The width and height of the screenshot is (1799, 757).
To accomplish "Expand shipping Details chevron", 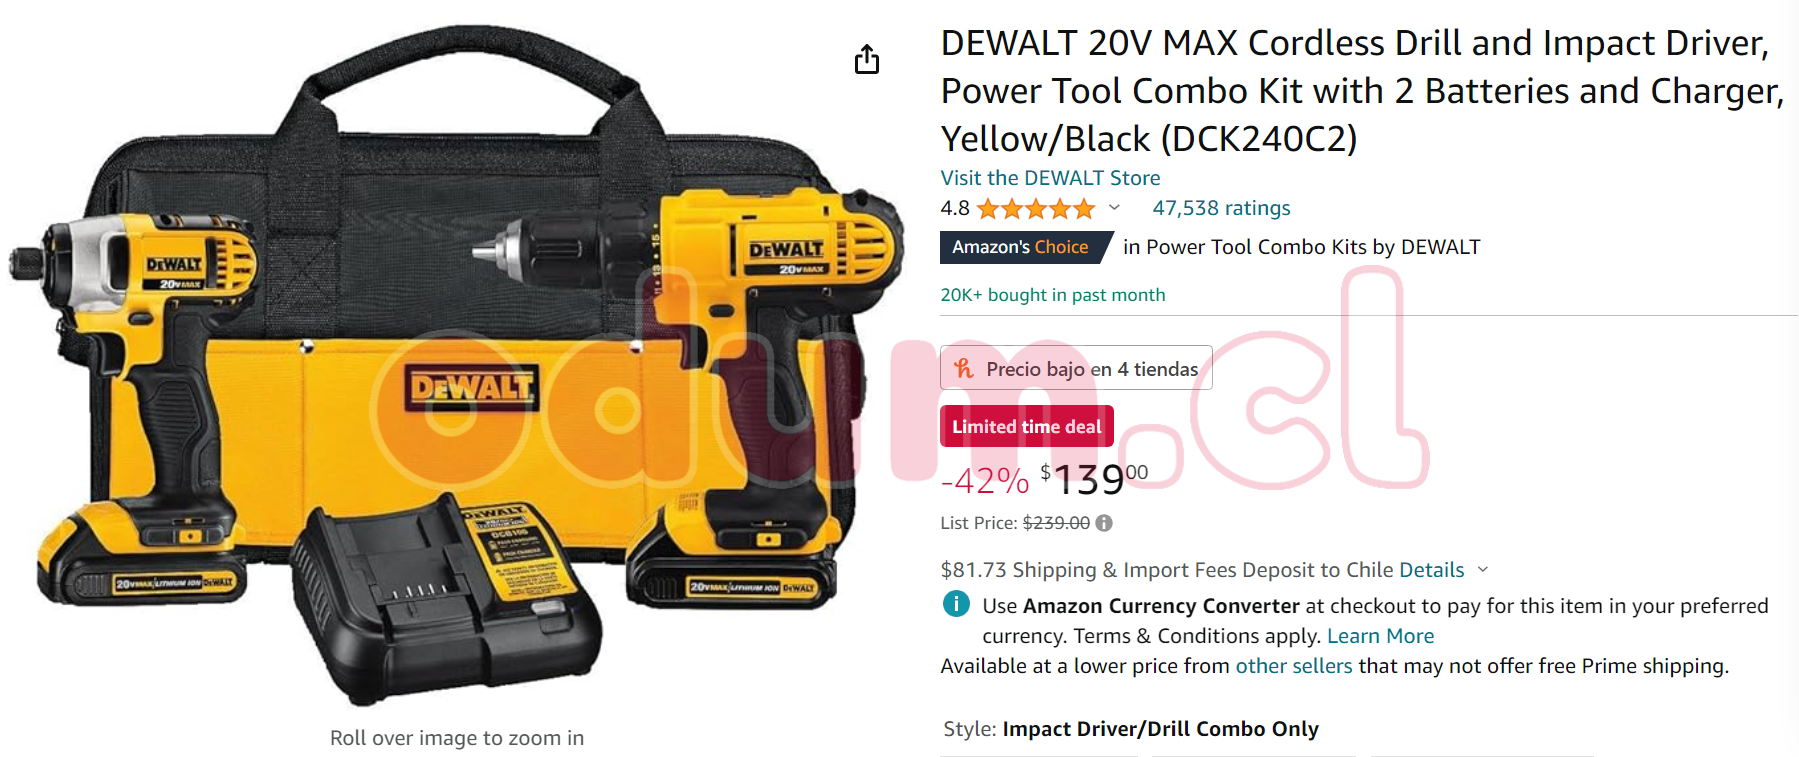I will 1483,569.
